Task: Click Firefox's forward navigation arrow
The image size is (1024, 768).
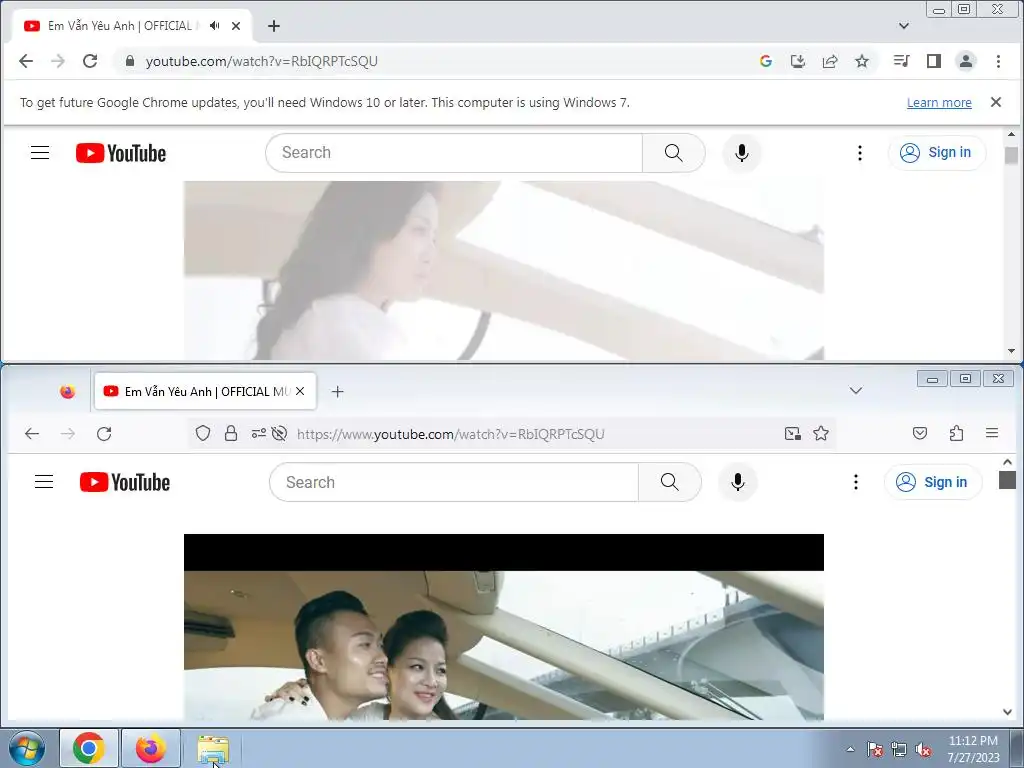Action: (x=68, y=434)
